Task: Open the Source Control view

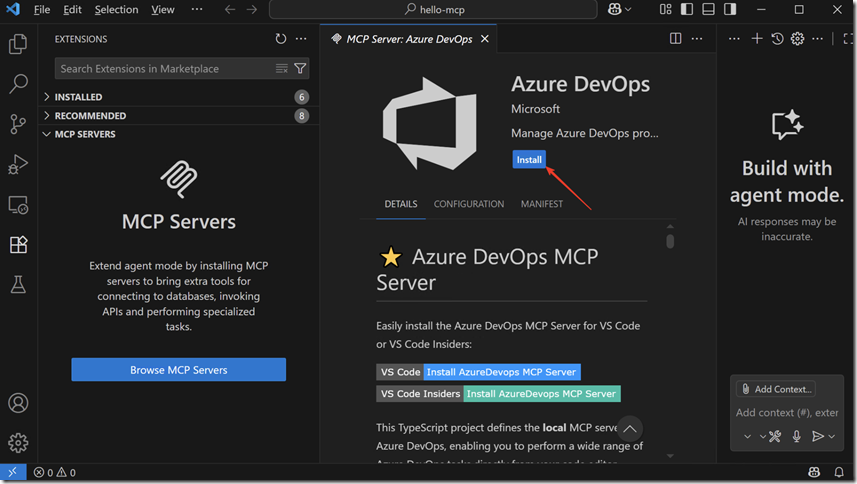Action: [x=18, y=124]
